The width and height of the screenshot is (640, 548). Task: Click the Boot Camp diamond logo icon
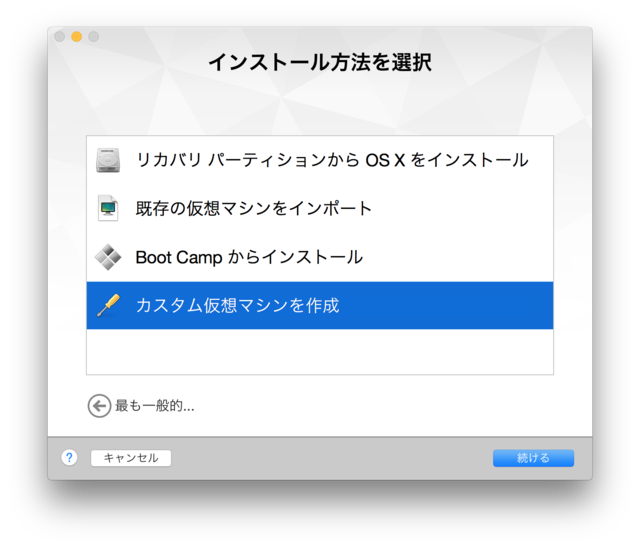(108, 257)
